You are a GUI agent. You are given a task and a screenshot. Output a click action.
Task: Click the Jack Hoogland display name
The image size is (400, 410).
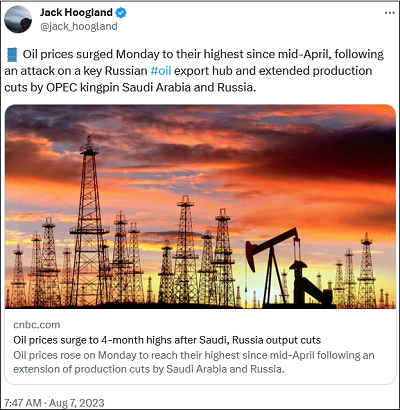(76, 13)
